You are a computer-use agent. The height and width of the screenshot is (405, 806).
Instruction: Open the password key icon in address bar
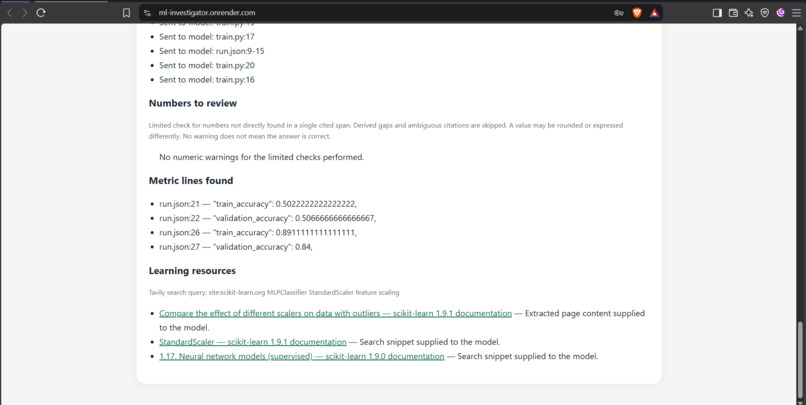click(x=619, y=13)
